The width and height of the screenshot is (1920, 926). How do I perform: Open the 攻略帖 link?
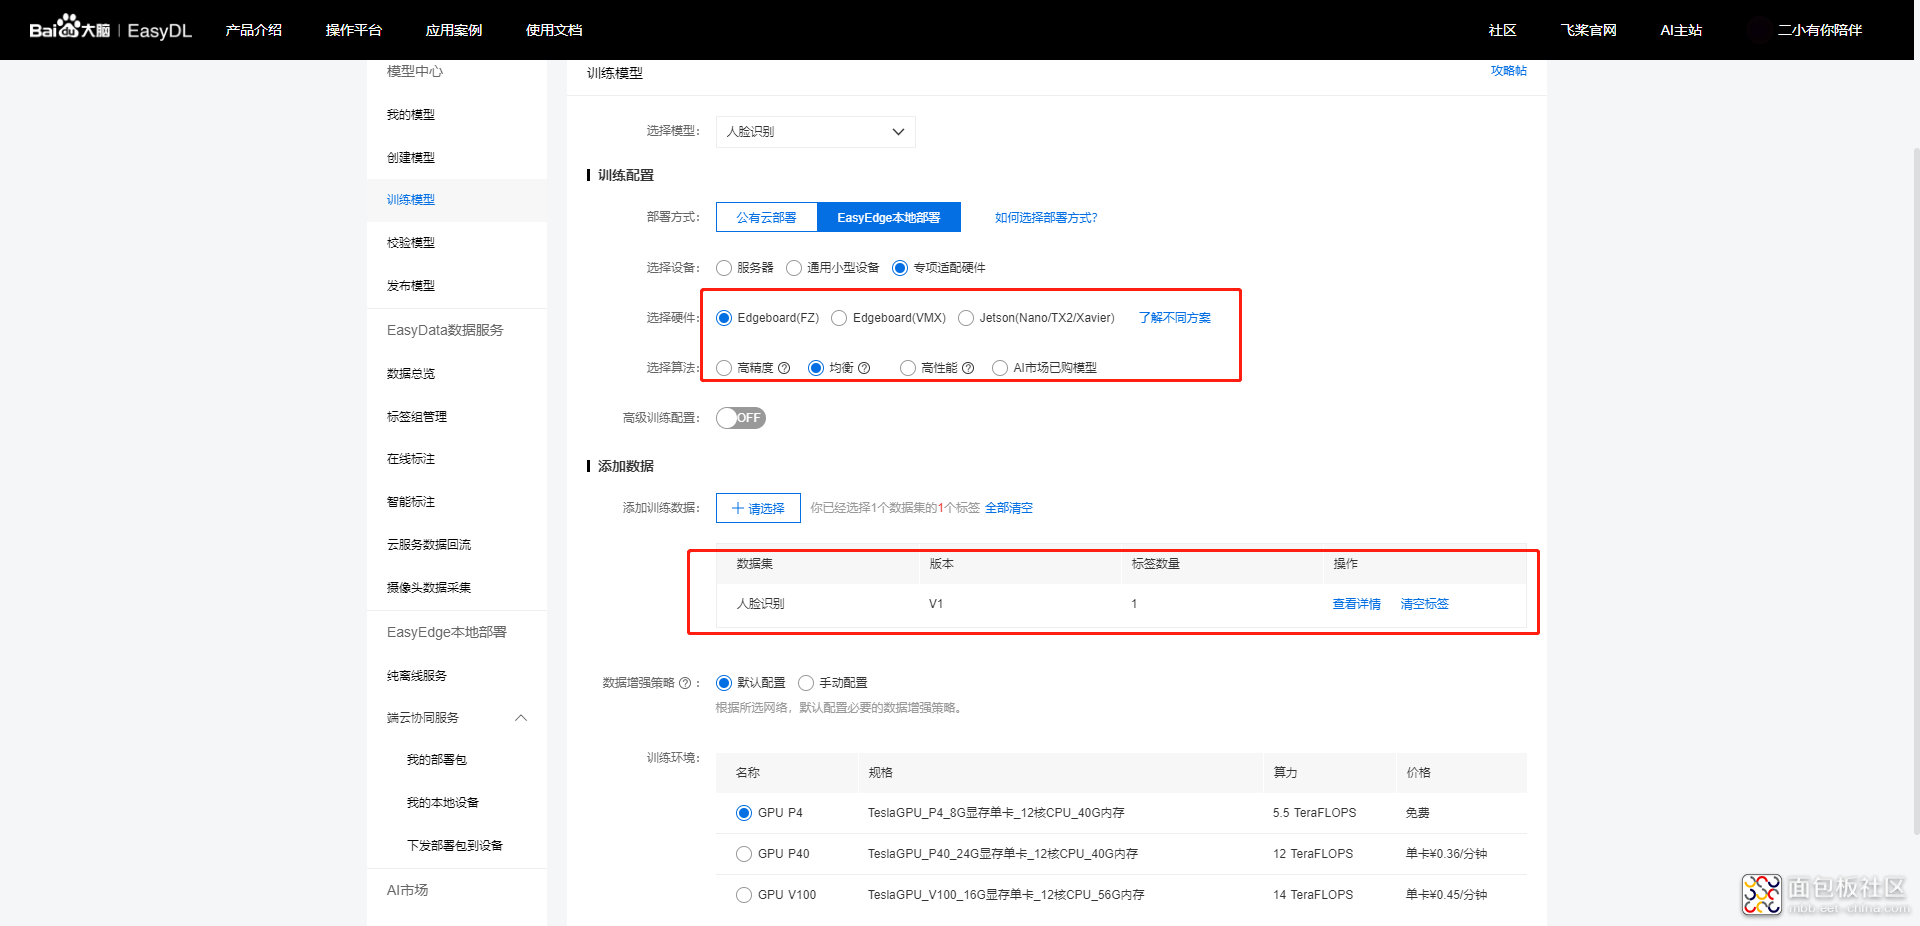(x=1509, y=71)
